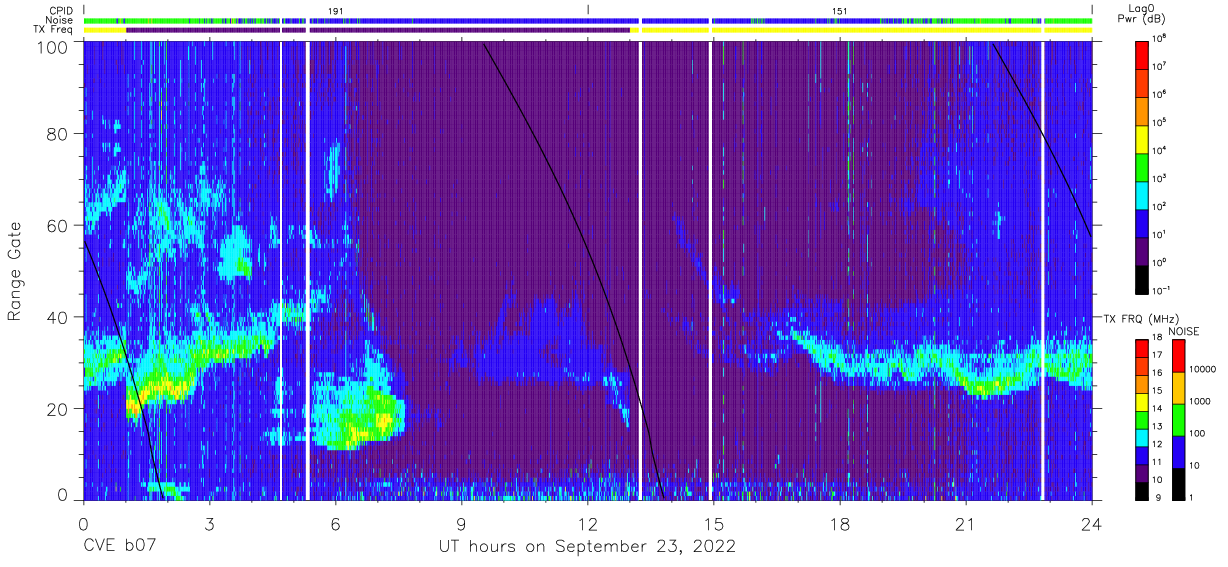Click UT hour tick label '15'

pyautogui.click(x=713, y=523)
